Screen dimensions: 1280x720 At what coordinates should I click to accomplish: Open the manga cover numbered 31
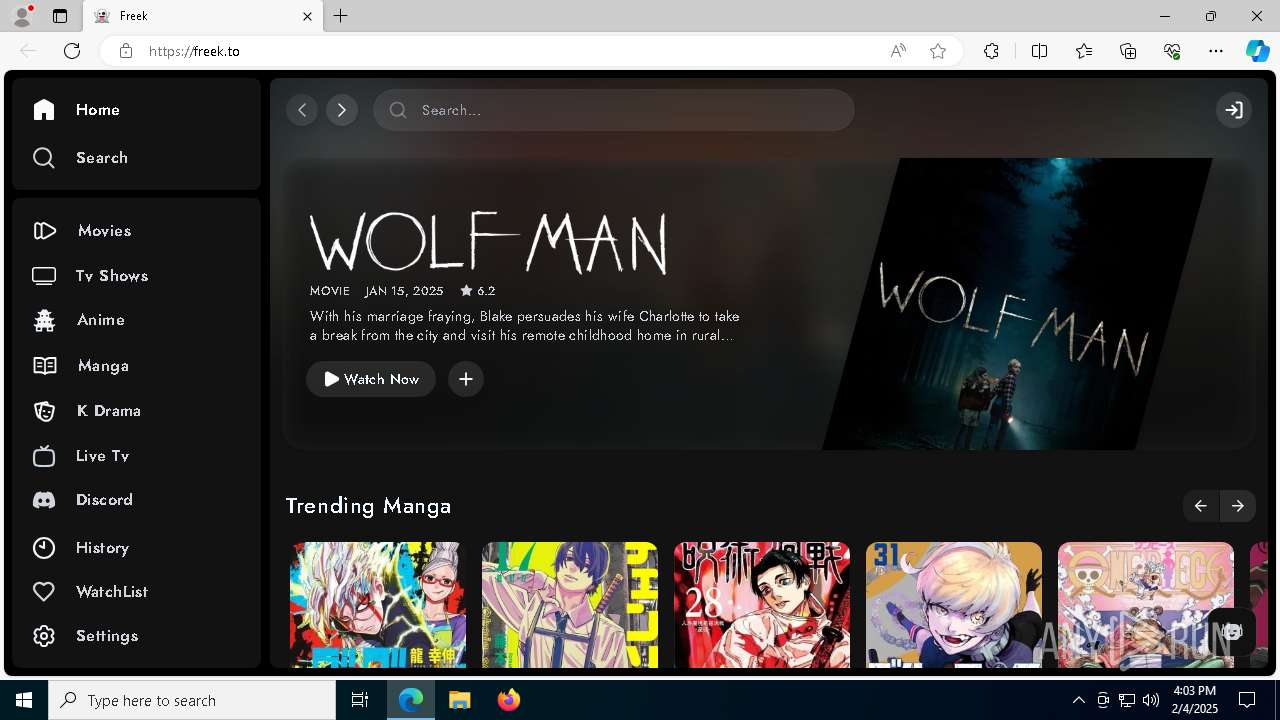click(954, 605)
